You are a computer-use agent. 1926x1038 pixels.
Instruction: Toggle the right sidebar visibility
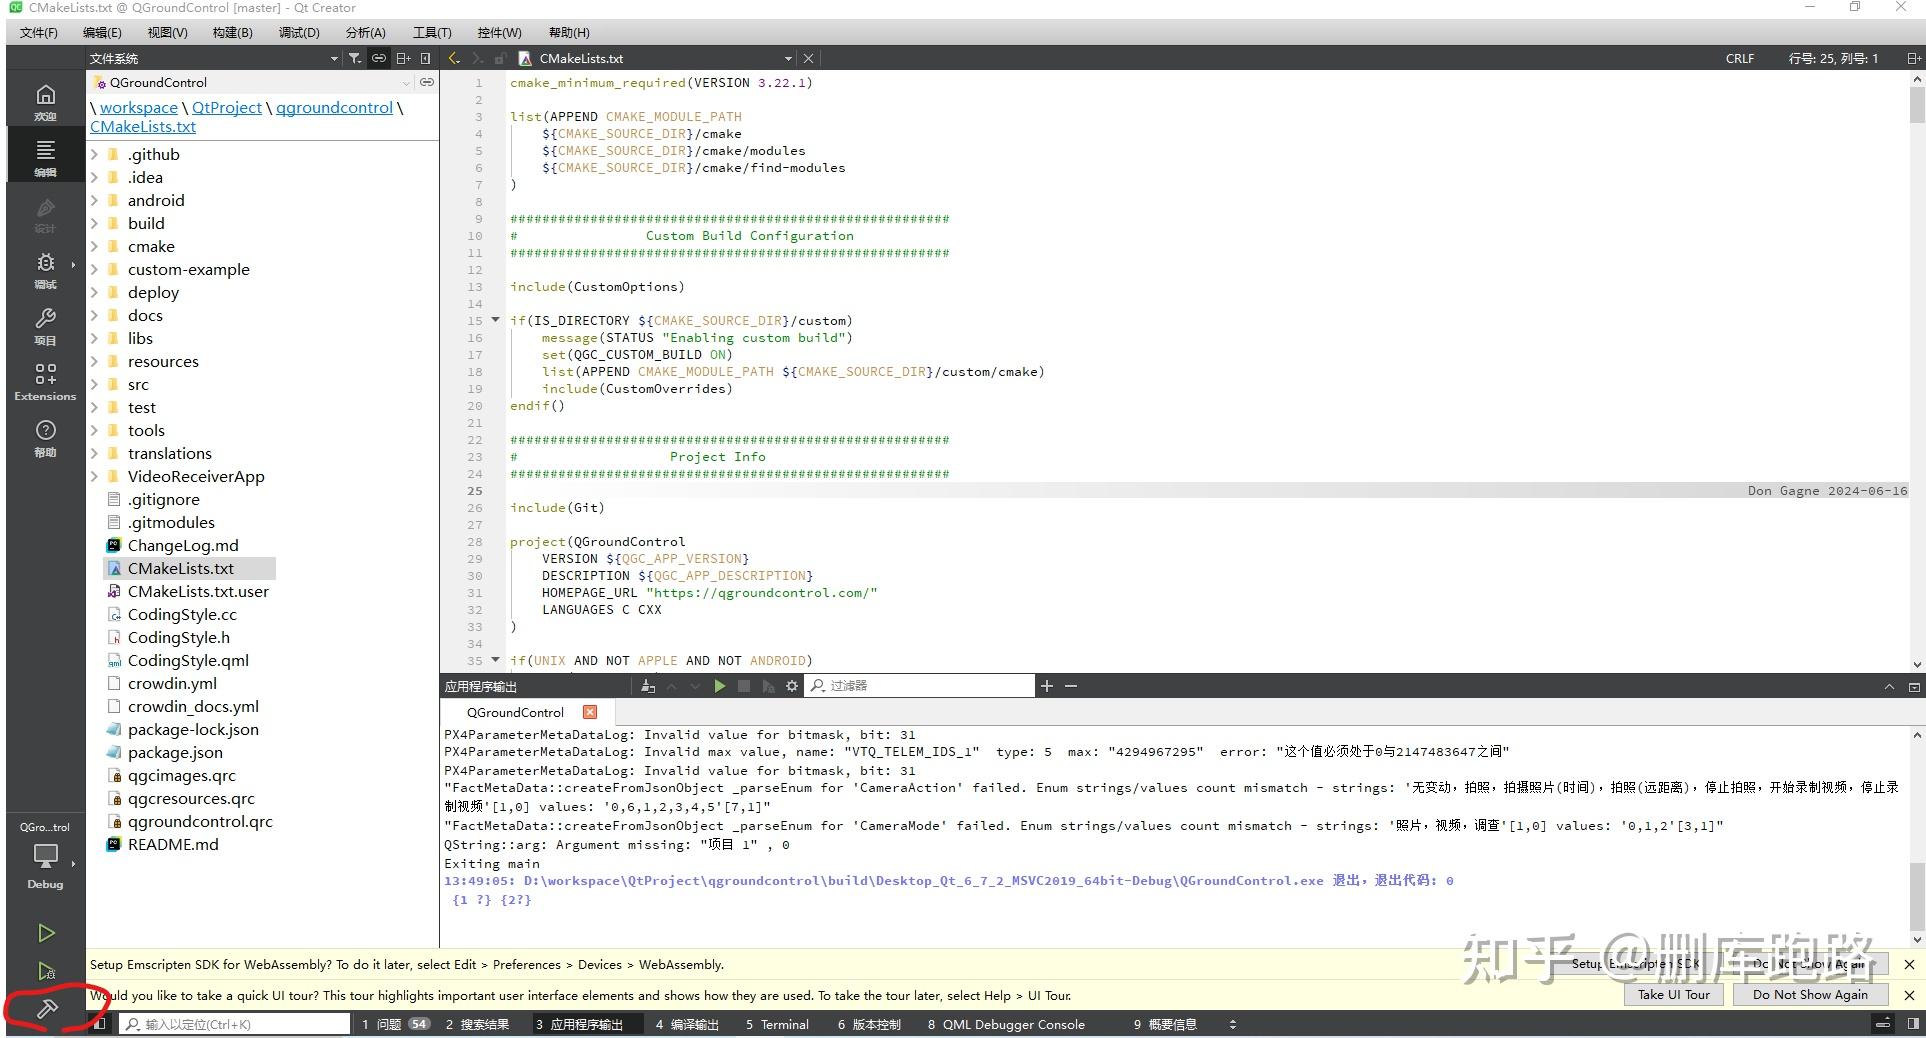[1913, 1024]
